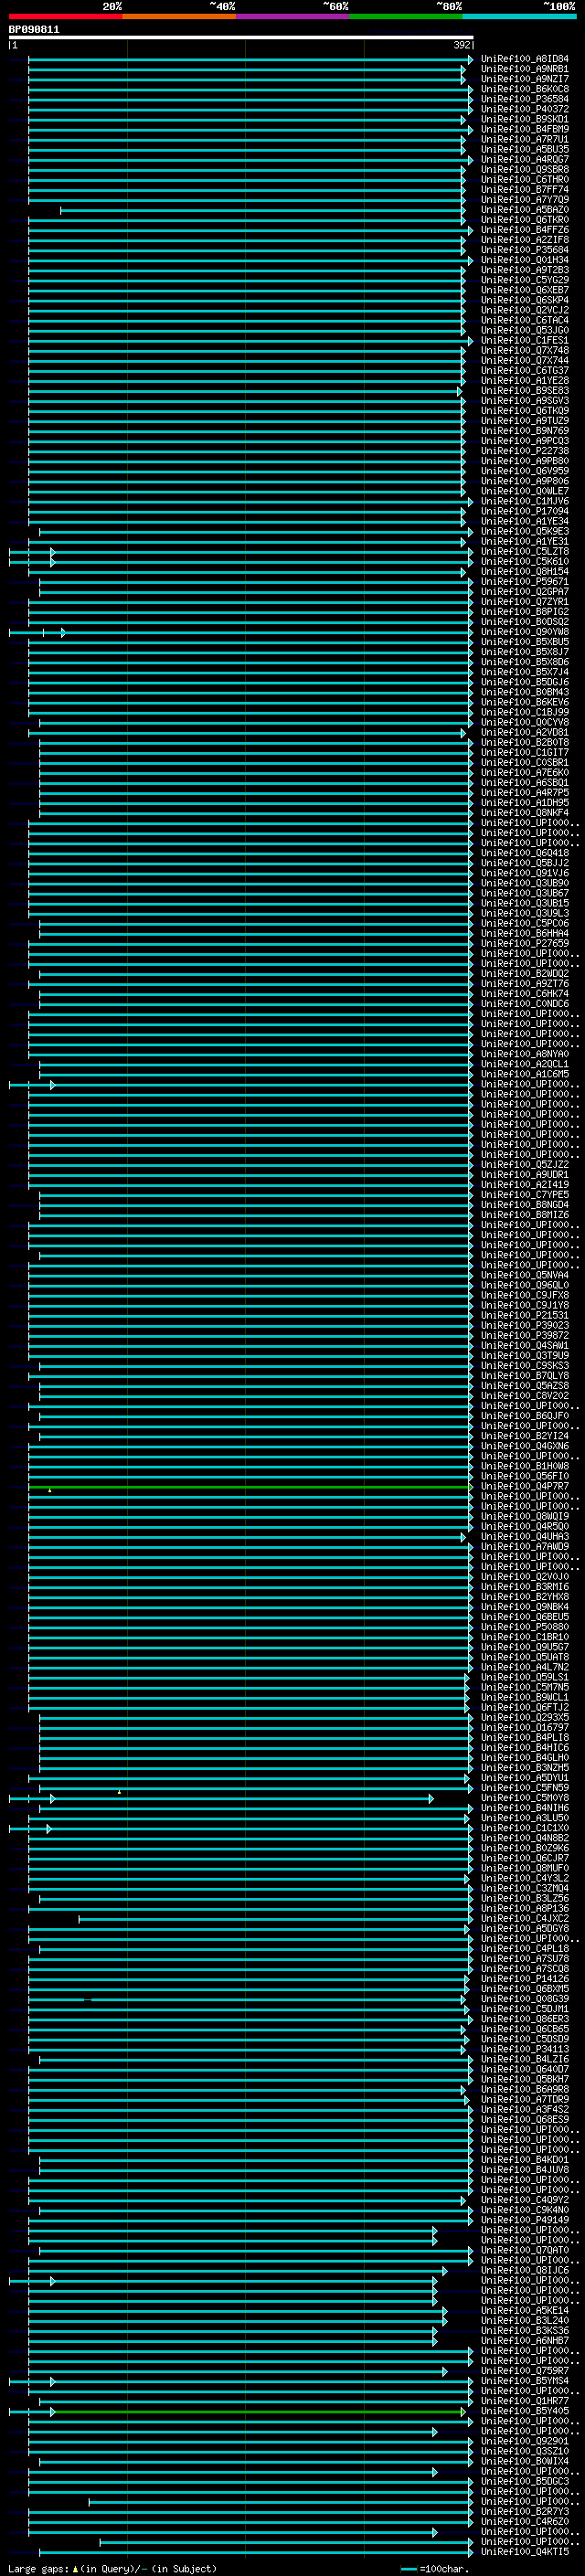
Task: Select label UniRef100_A9SGV3
Action: (525, 402)
